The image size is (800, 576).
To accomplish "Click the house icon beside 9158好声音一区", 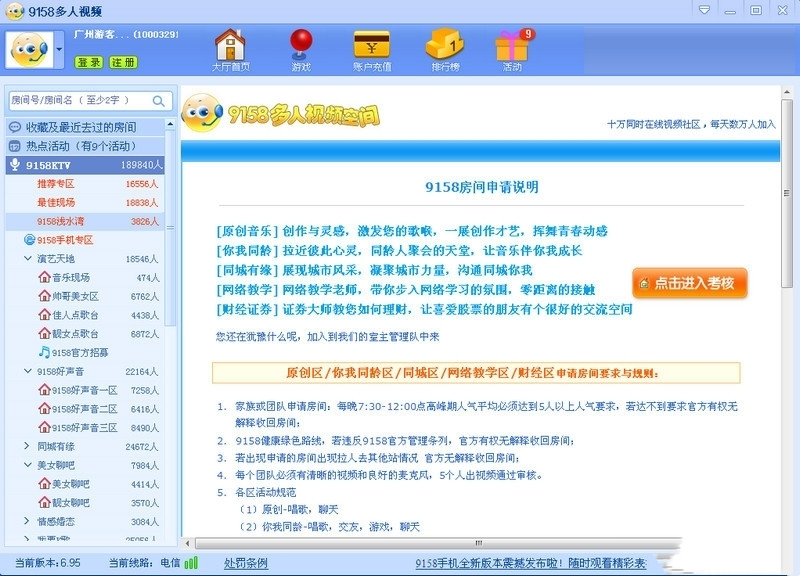I will pos(44,390).
